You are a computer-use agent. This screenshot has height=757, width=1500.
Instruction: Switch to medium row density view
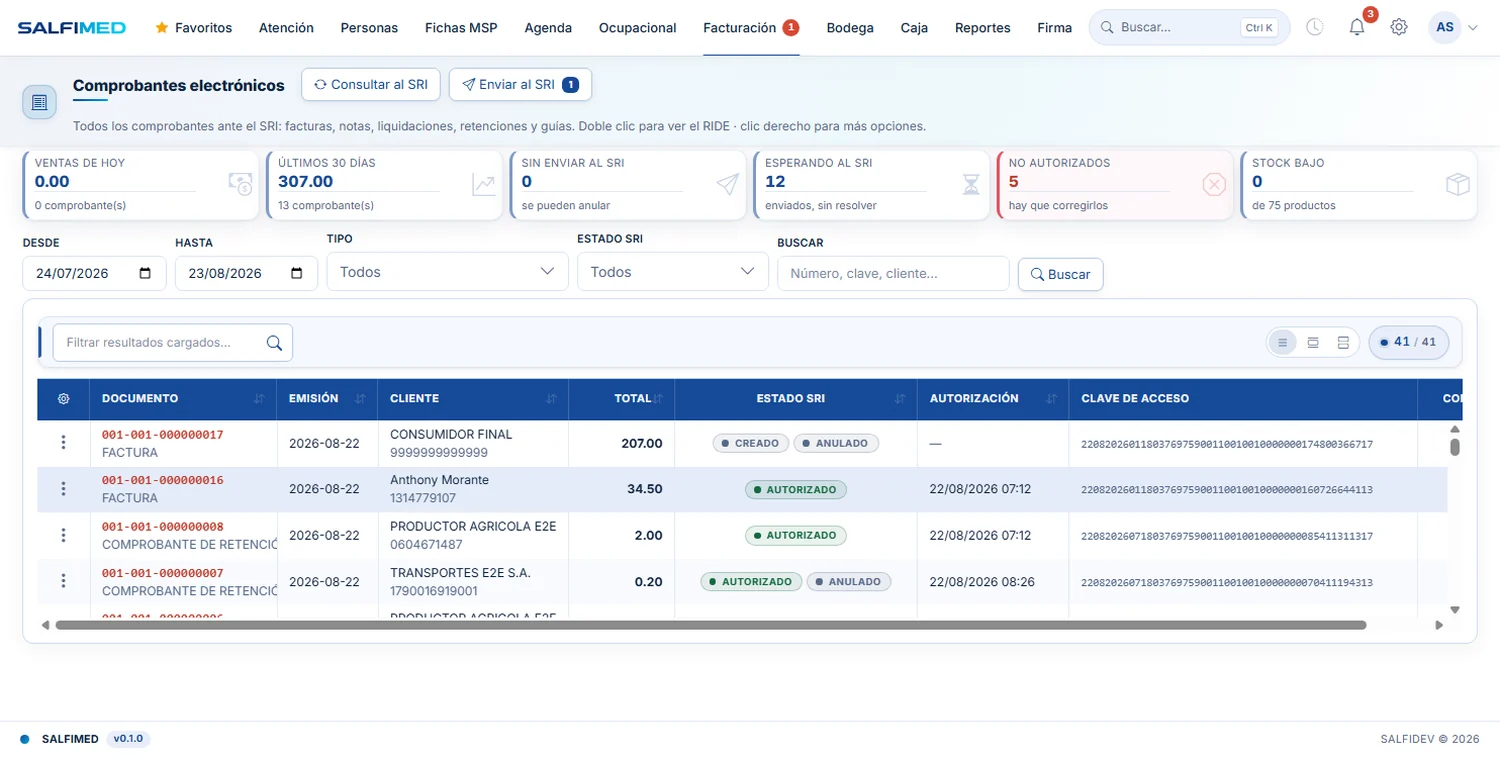1313,342
